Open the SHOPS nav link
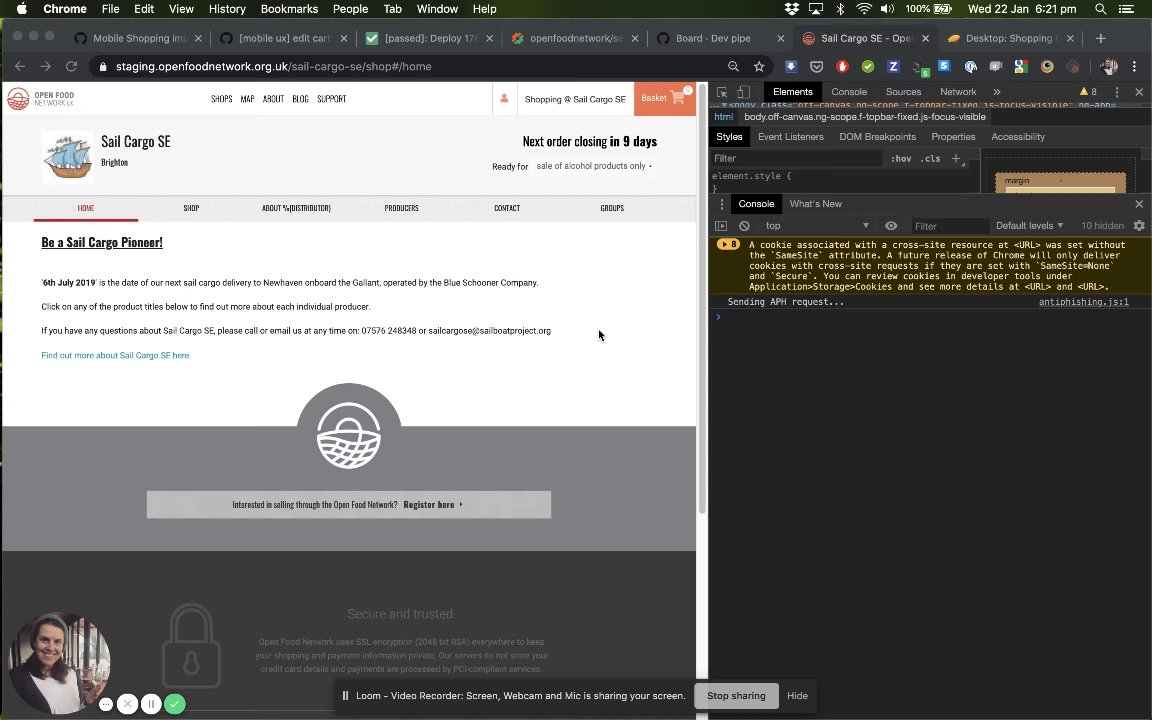 point(221,98)
